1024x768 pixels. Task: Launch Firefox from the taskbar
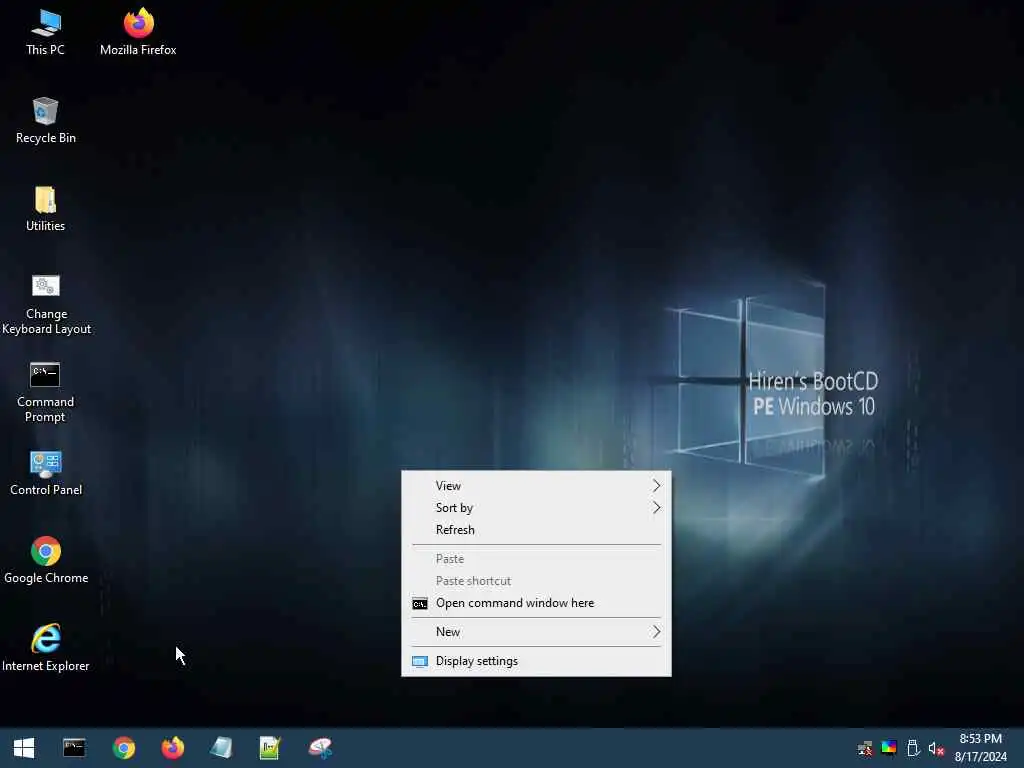172,748
